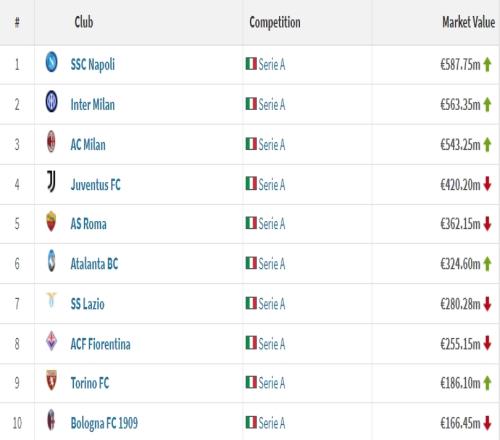Sort table by Club column header
Screen dimensions: 500x440
[84, 22]
